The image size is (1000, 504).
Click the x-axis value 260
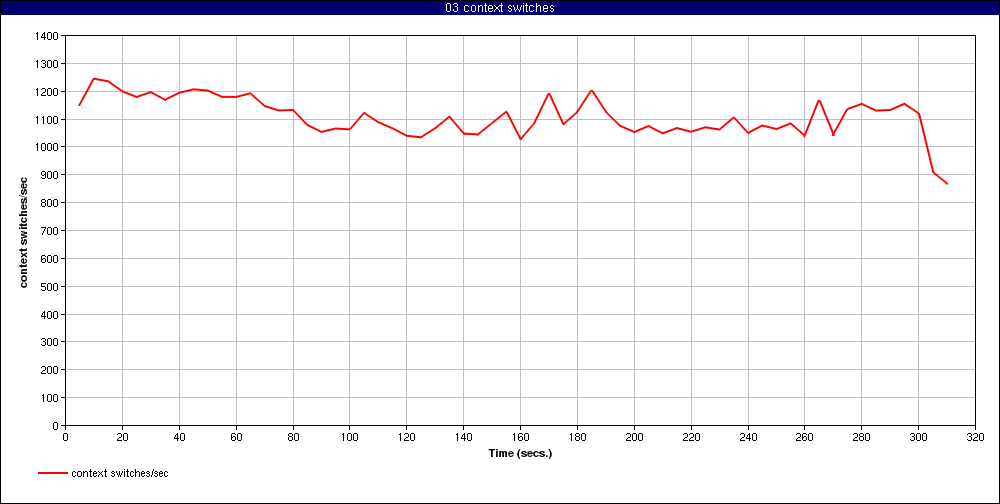[x=804, y=437]
